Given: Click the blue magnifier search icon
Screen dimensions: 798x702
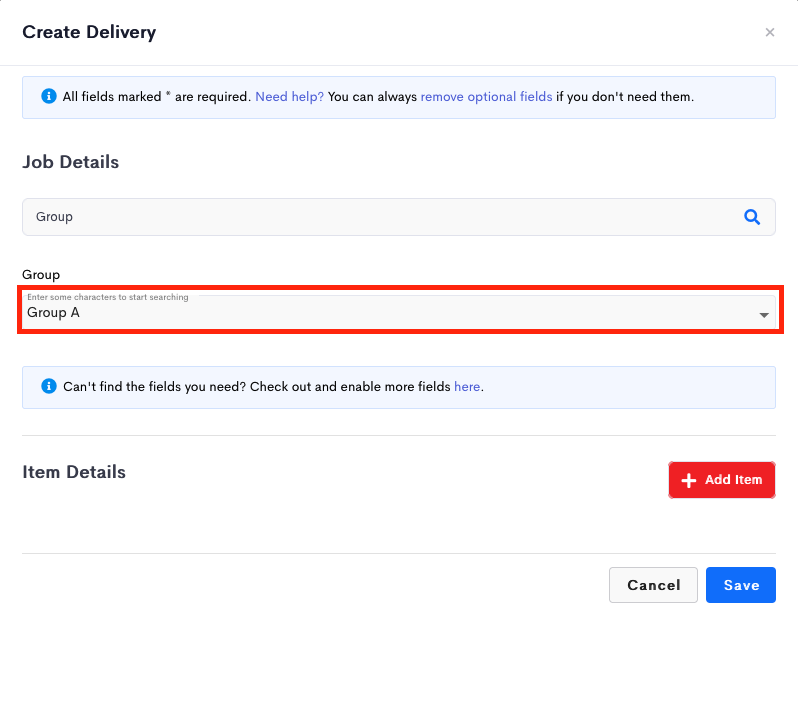Looking at the screenshot, I should pos(752,217).
